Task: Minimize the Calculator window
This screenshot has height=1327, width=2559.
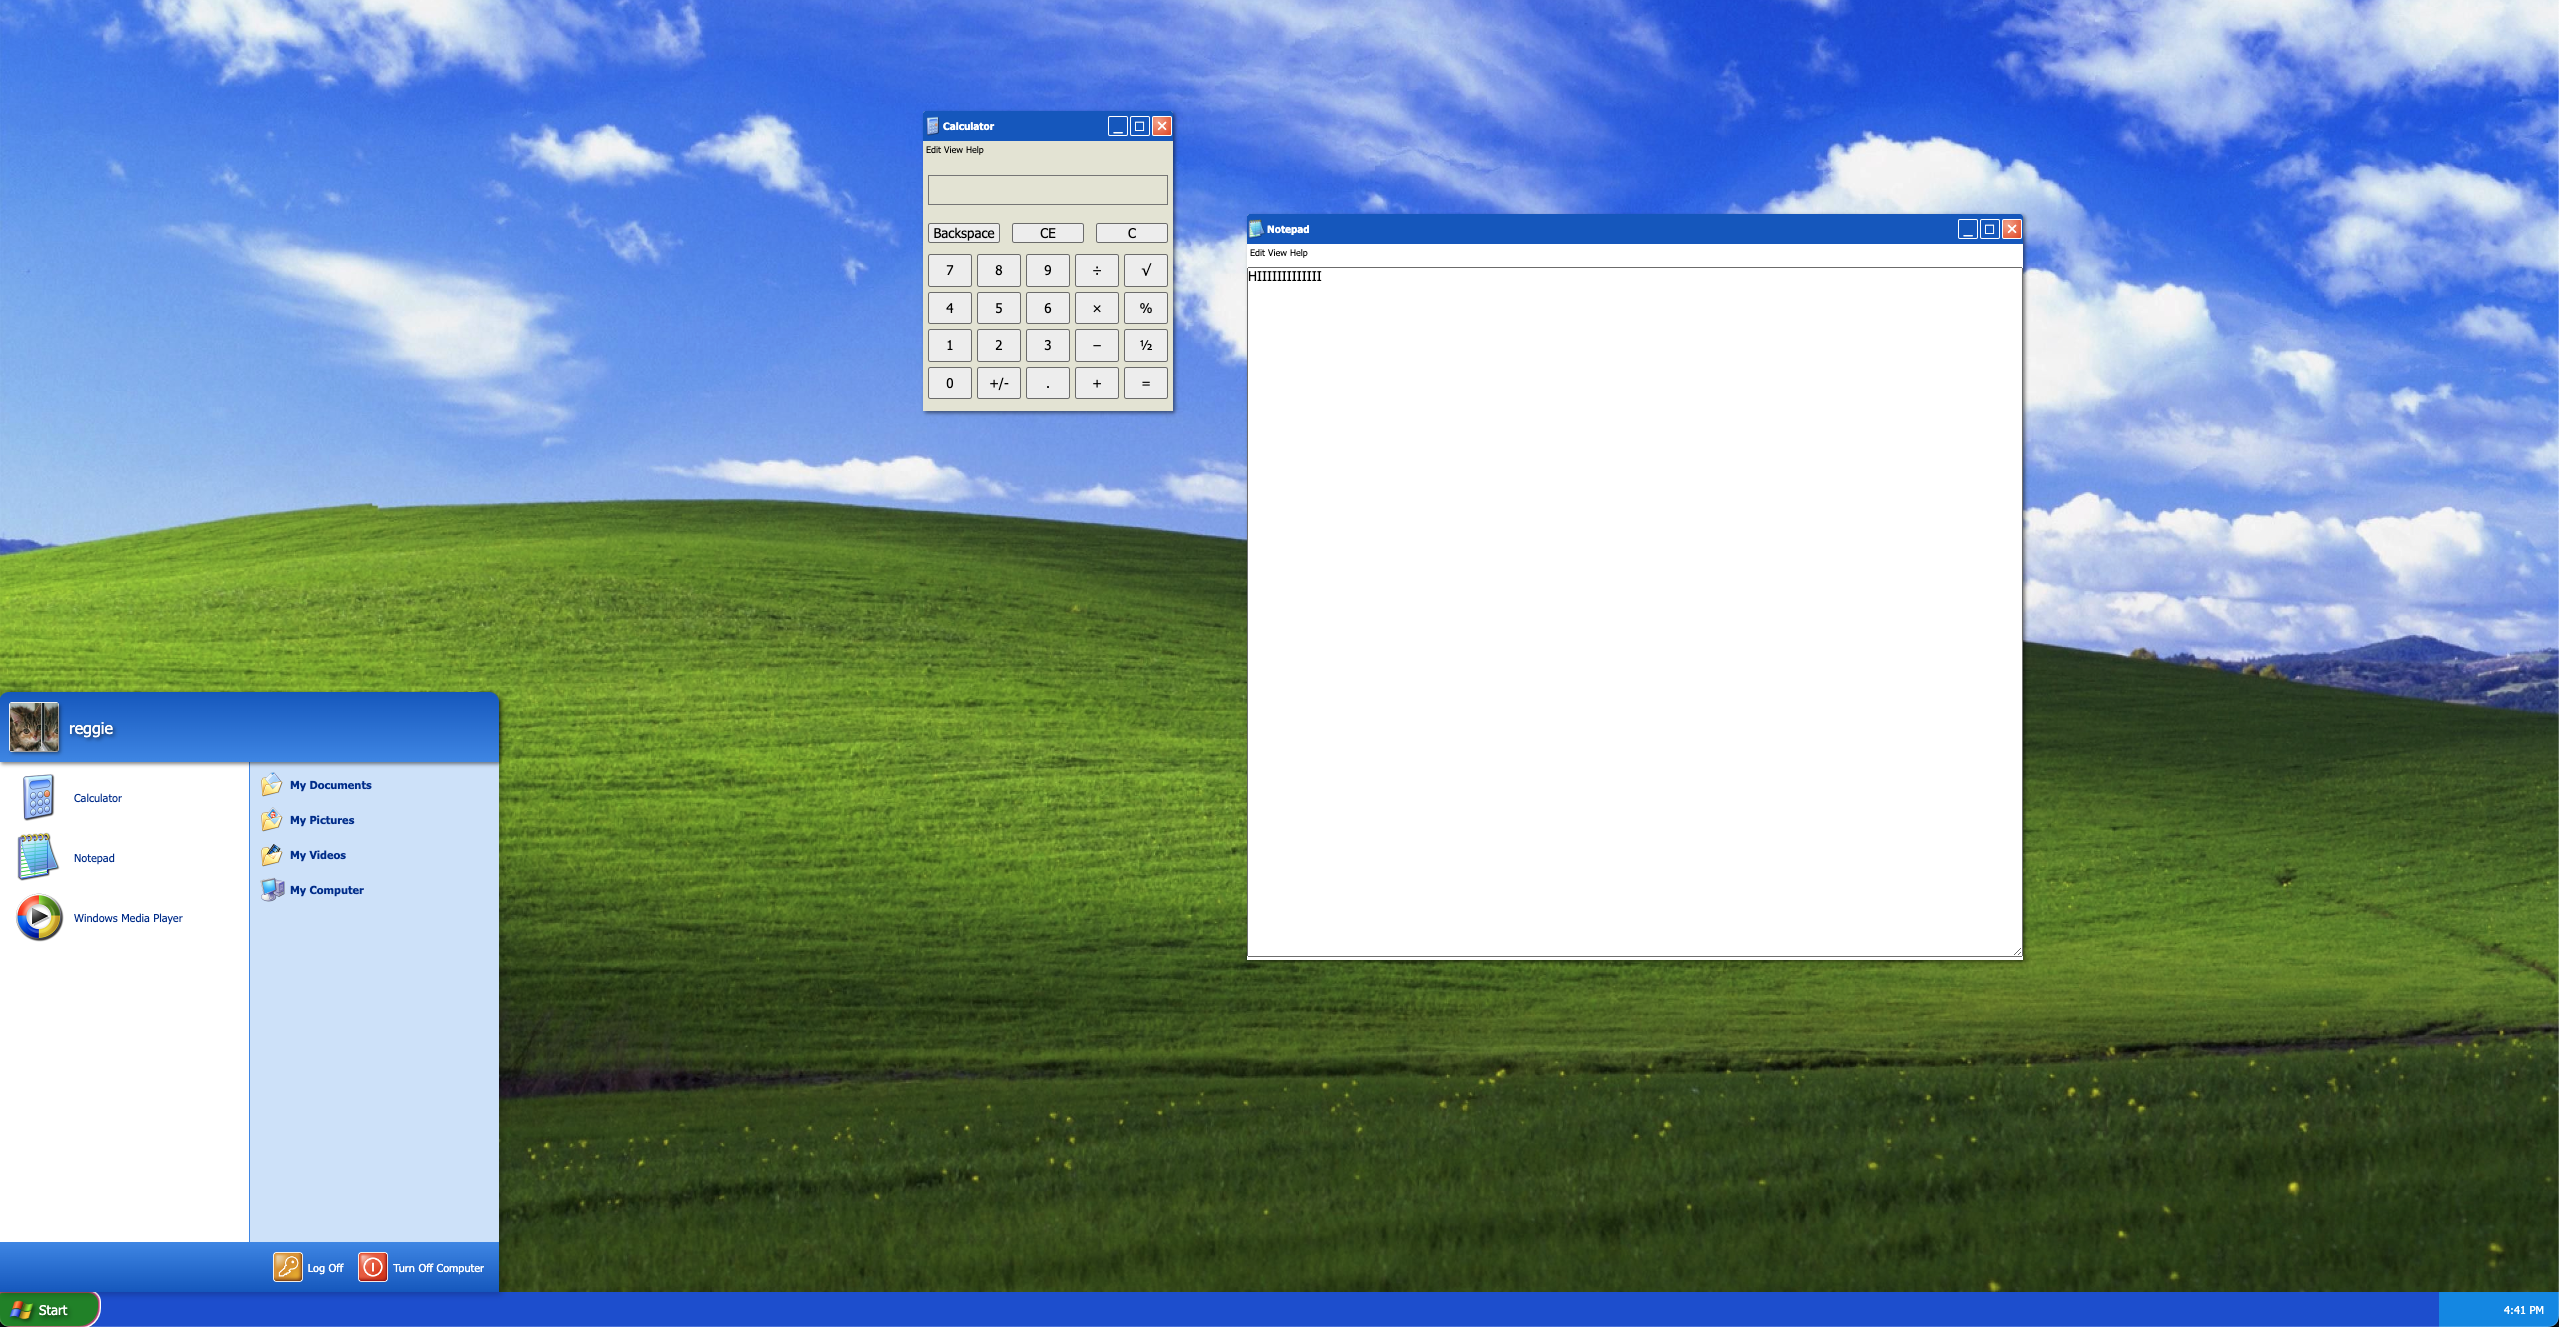Action: (x=1118, y=126)
